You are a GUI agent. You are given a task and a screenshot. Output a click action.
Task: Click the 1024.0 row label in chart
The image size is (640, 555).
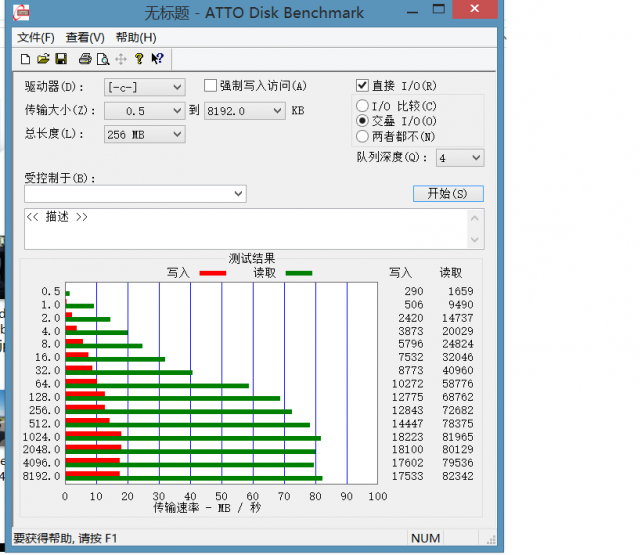click(x=41, y=437)
